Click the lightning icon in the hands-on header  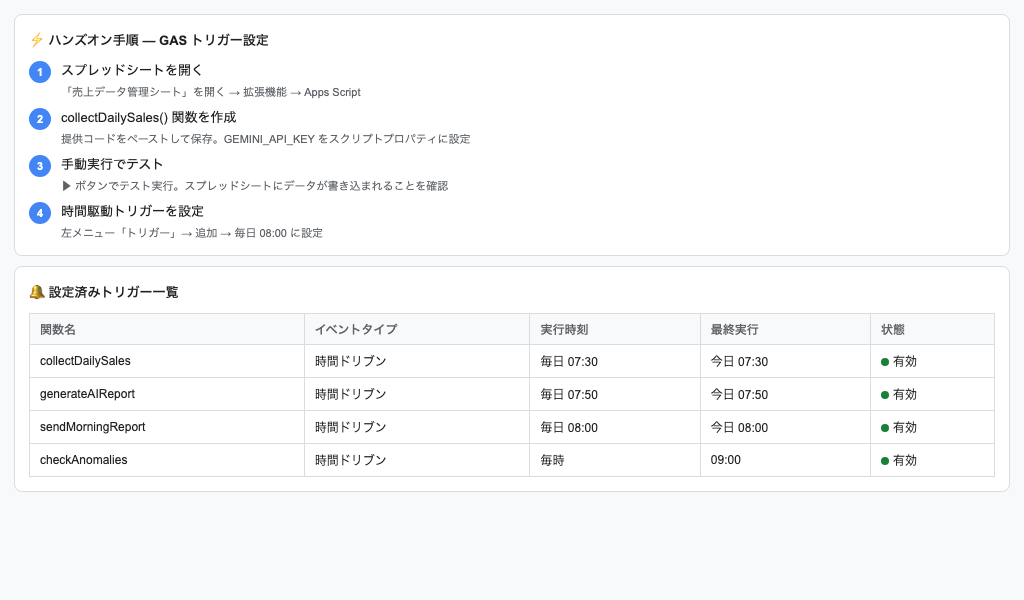(36, 40)
